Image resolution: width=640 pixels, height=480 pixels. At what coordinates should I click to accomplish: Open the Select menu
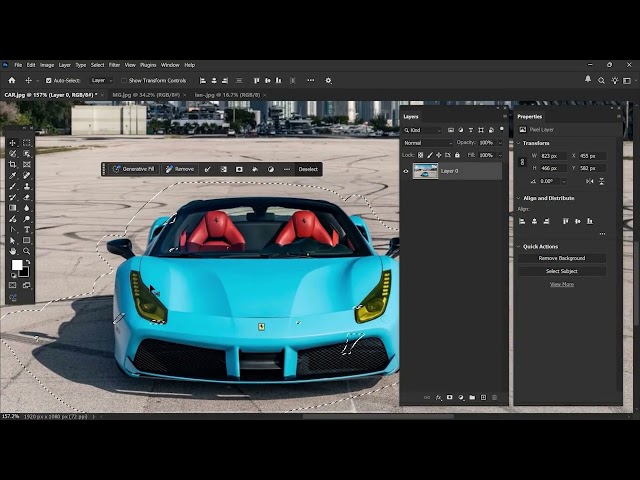[98, 65]
